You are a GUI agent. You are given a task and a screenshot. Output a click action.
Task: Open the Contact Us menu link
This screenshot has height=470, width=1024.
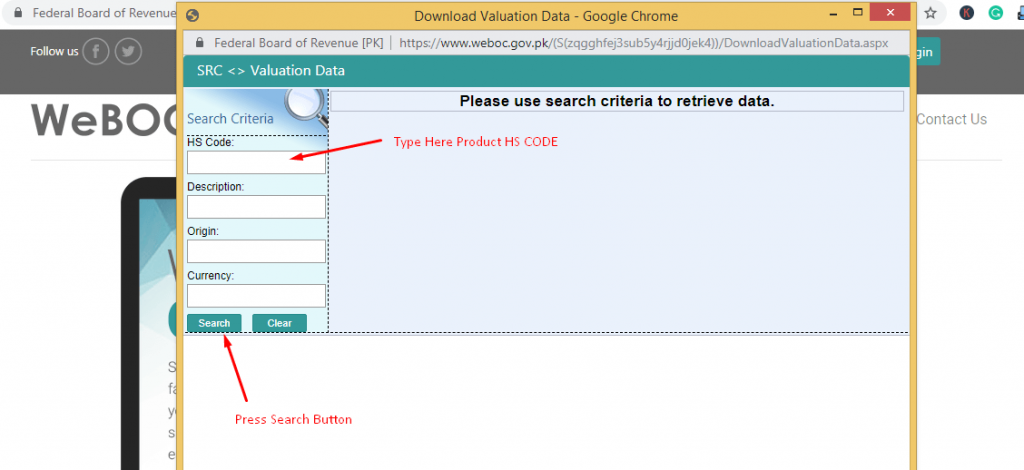pos(952,119)
